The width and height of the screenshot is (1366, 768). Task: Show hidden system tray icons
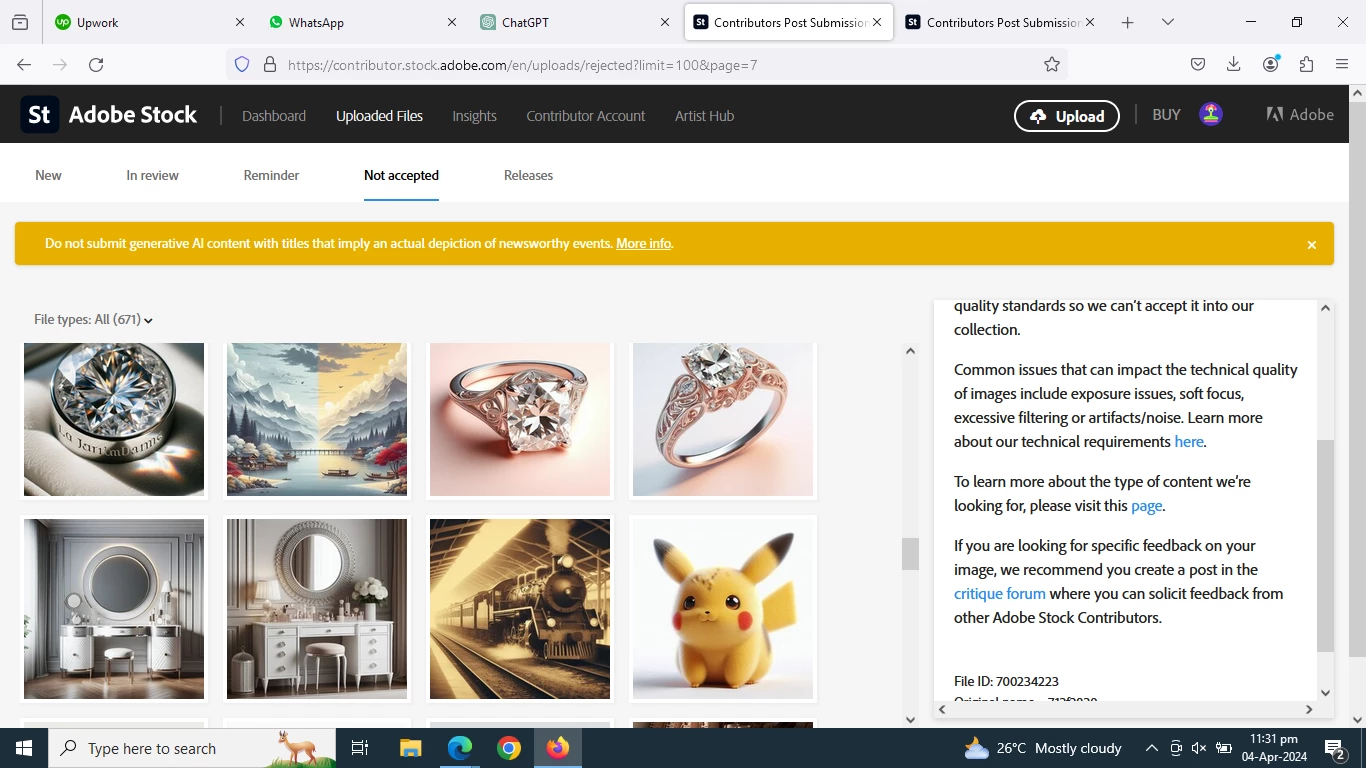[1151, 748]
